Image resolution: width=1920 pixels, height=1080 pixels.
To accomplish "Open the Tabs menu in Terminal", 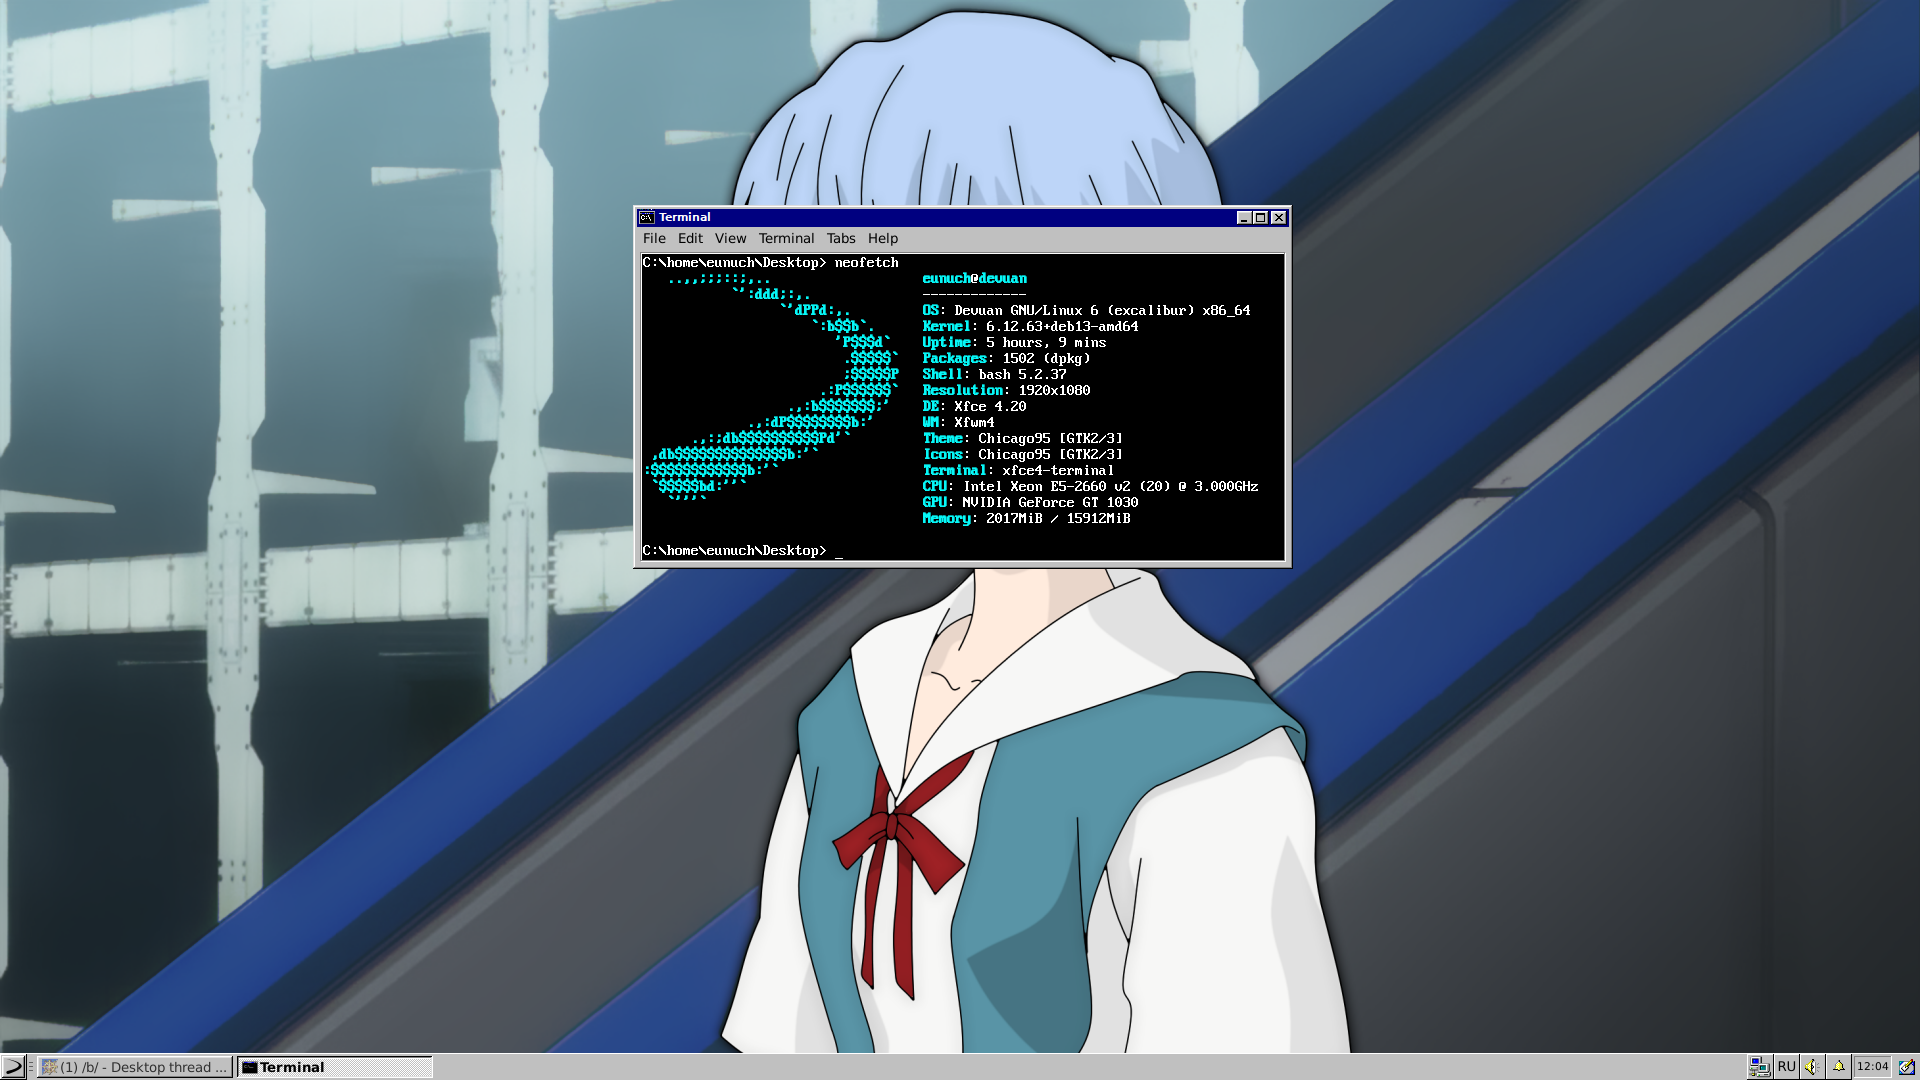I will [841, 238].
